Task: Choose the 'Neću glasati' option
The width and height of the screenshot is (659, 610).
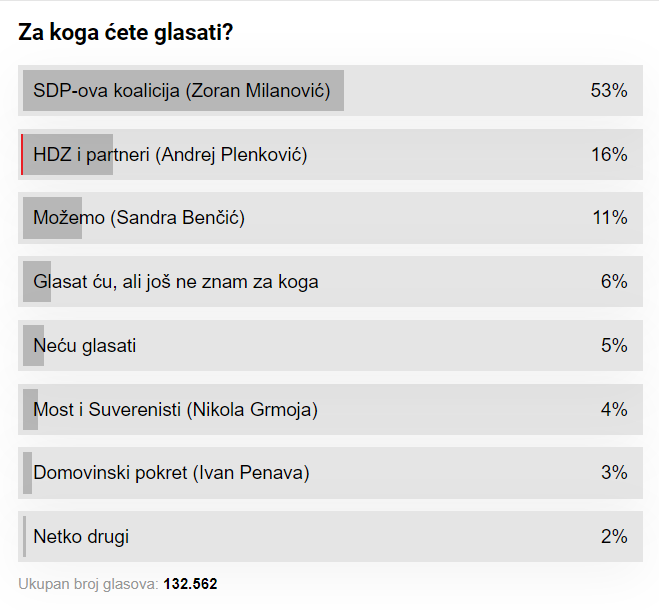Action: coord(85,346)
